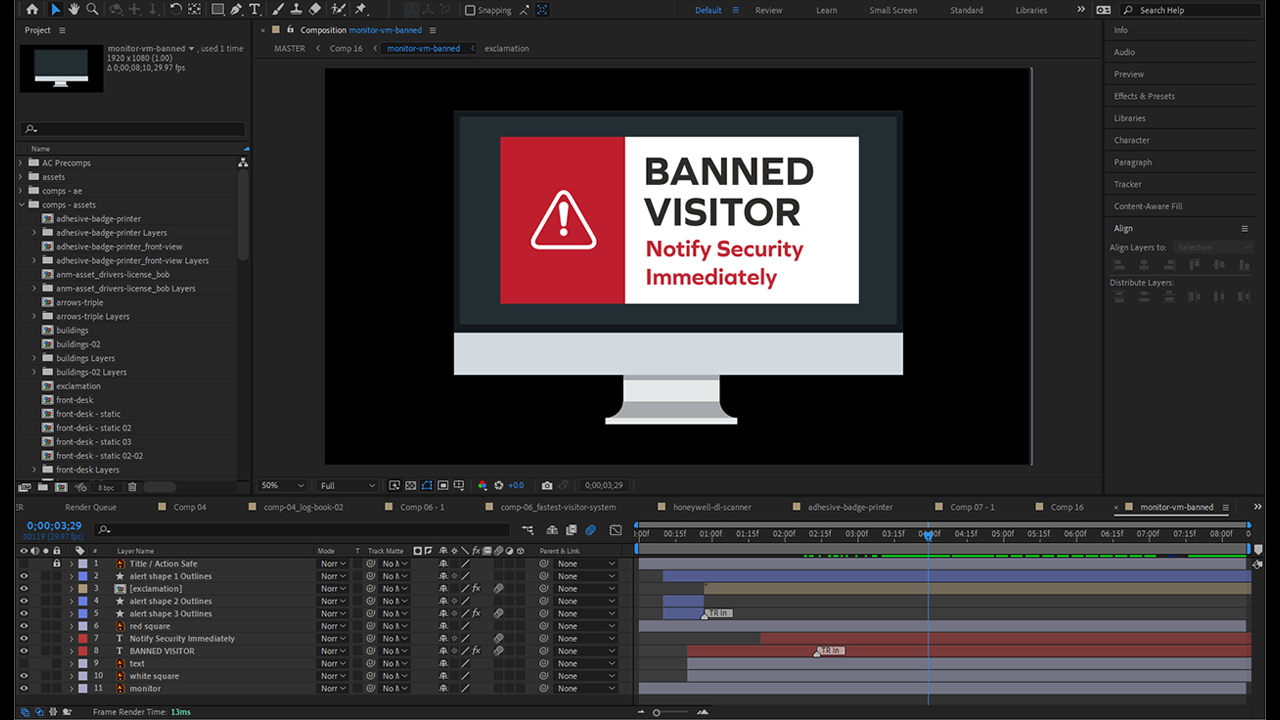Switch to the Comp 04 timeline tab
Image resolution: width=1280 pixels, height=720 pixels.
190,507
